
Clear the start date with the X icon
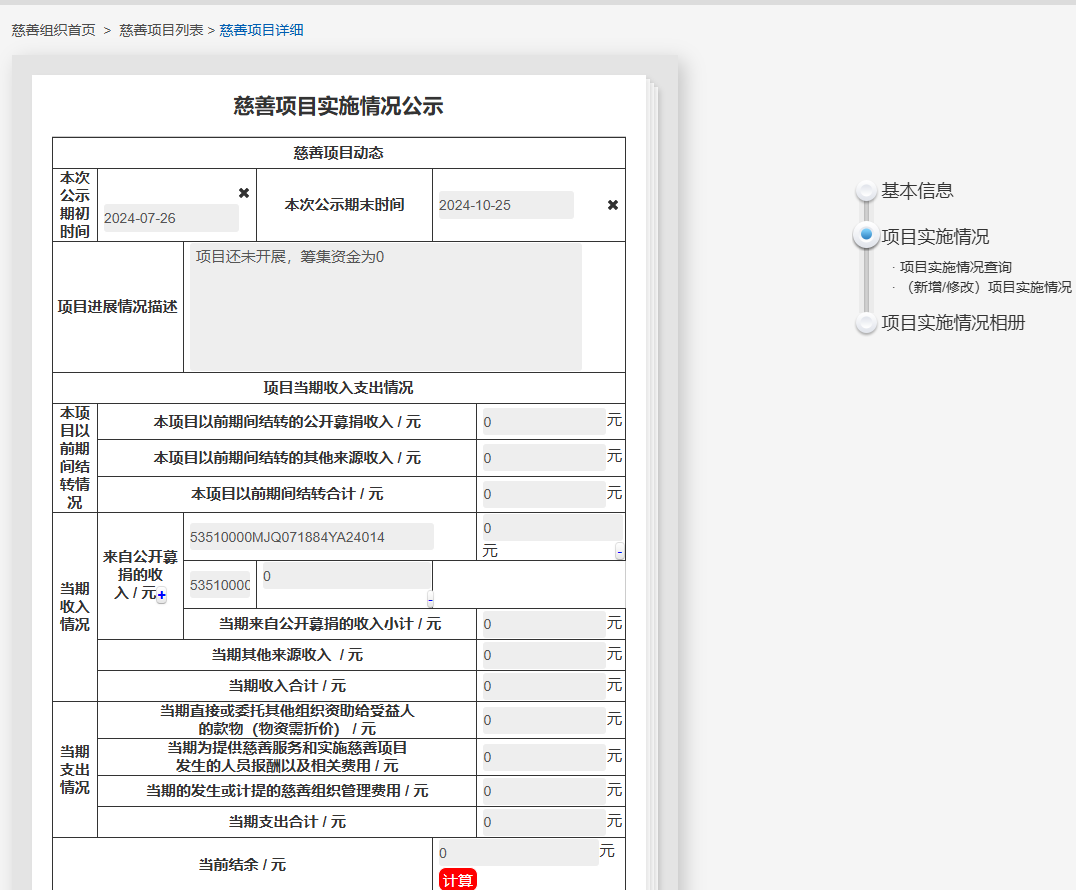tap(243, 193)
